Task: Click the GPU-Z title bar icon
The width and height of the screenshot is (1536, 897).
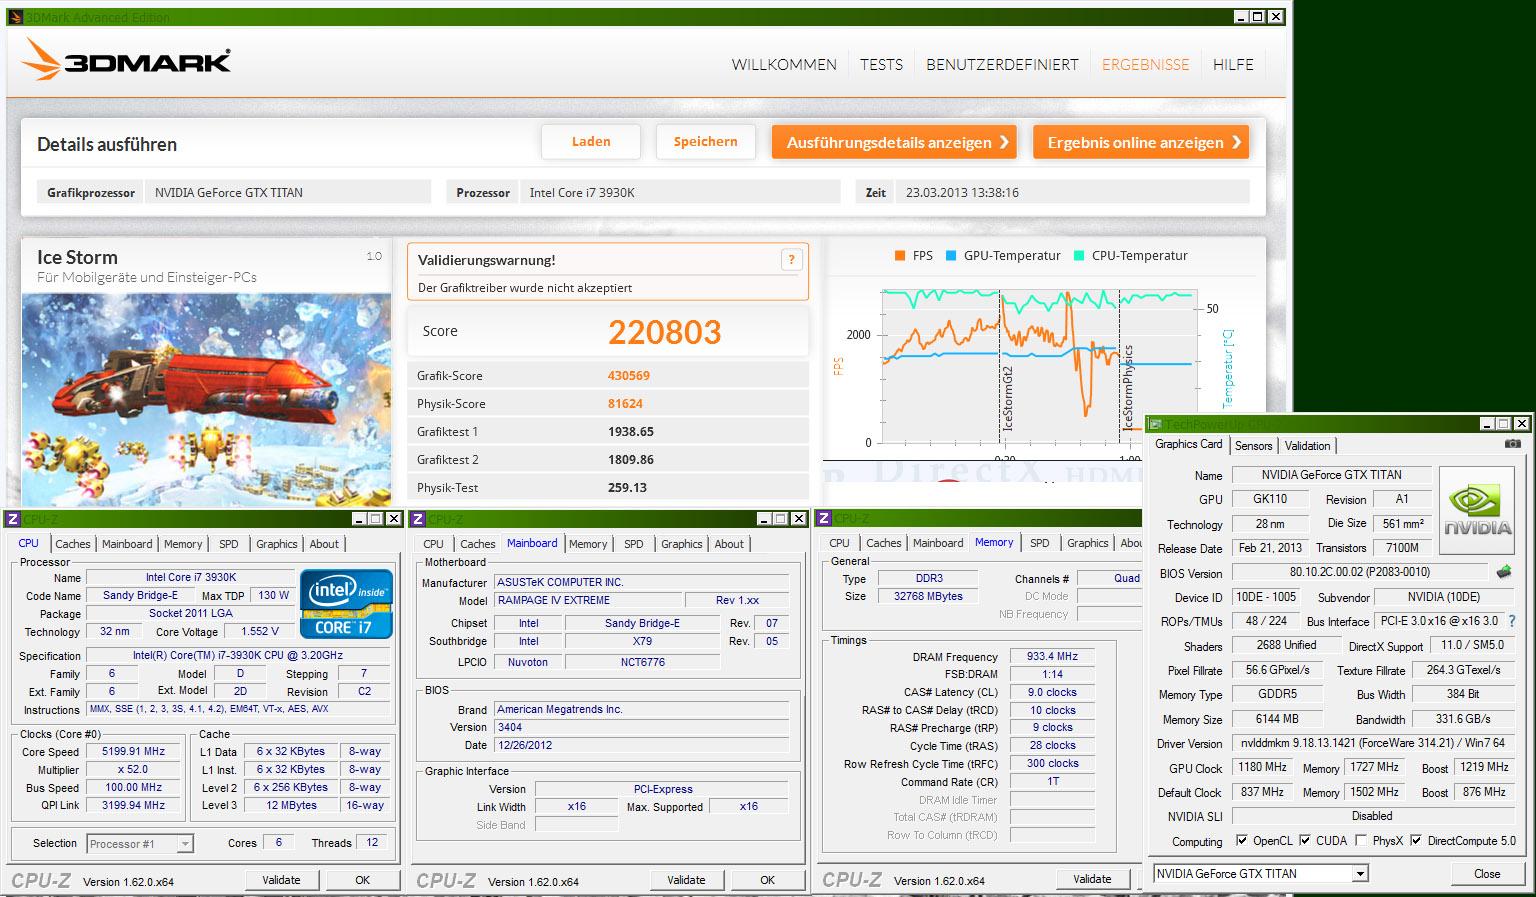Action: 1156,424
